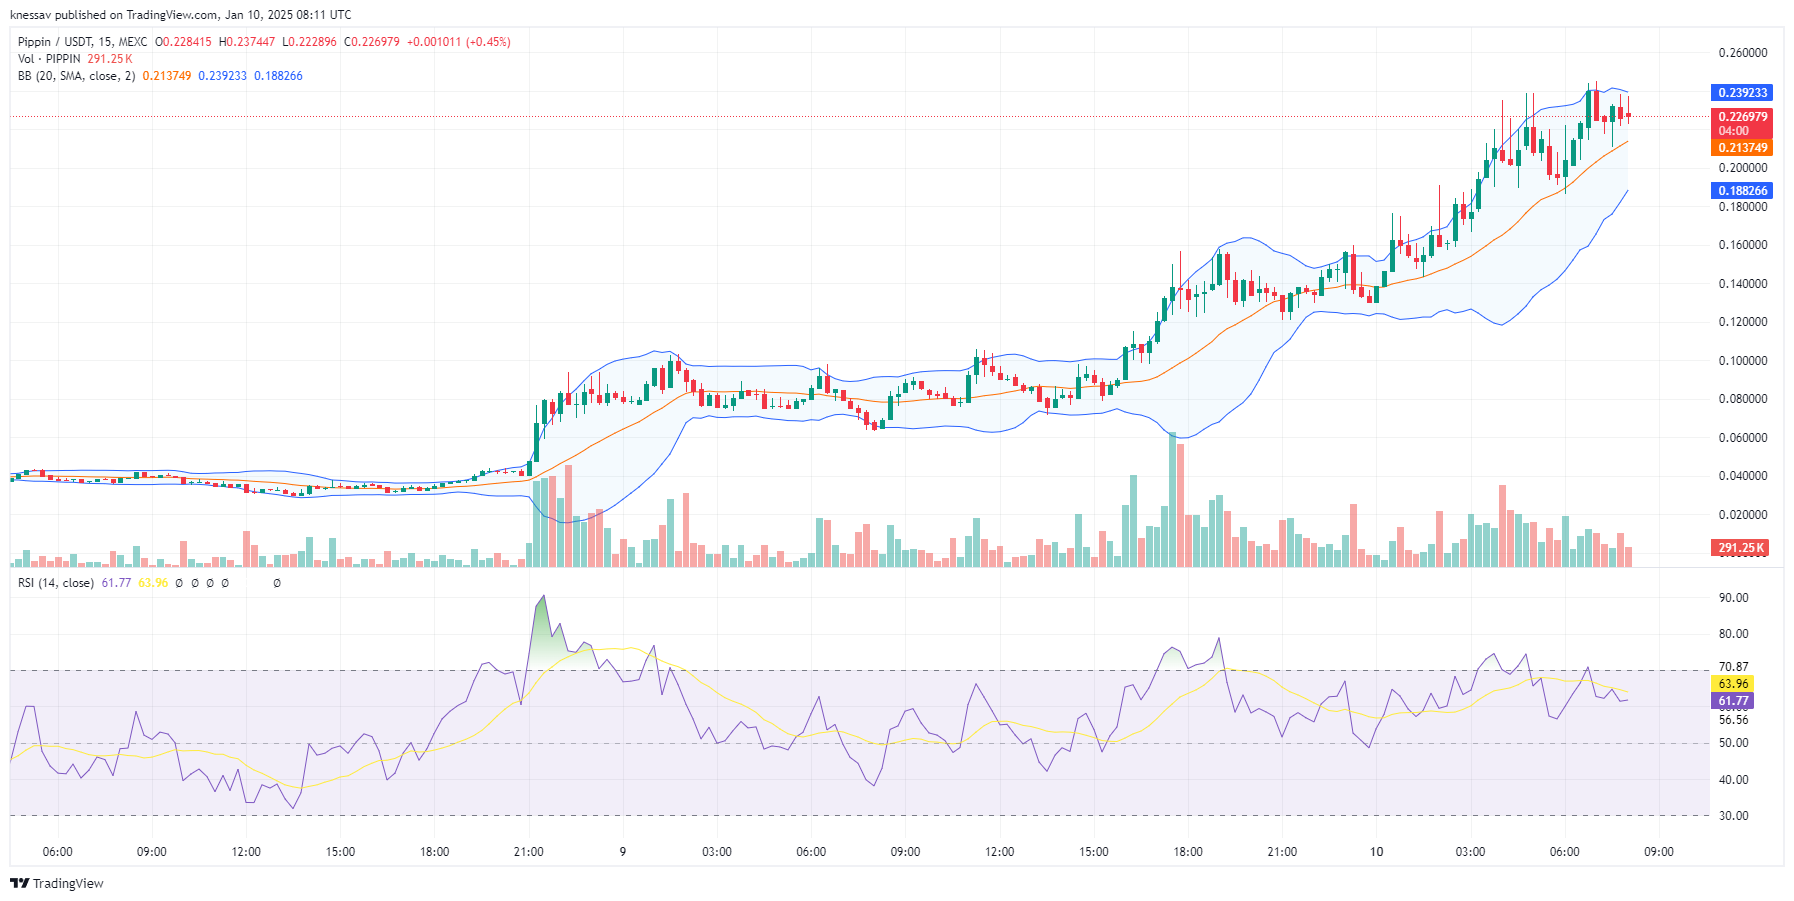Click the red current price tag 0.226979

tap(1742, 117)
